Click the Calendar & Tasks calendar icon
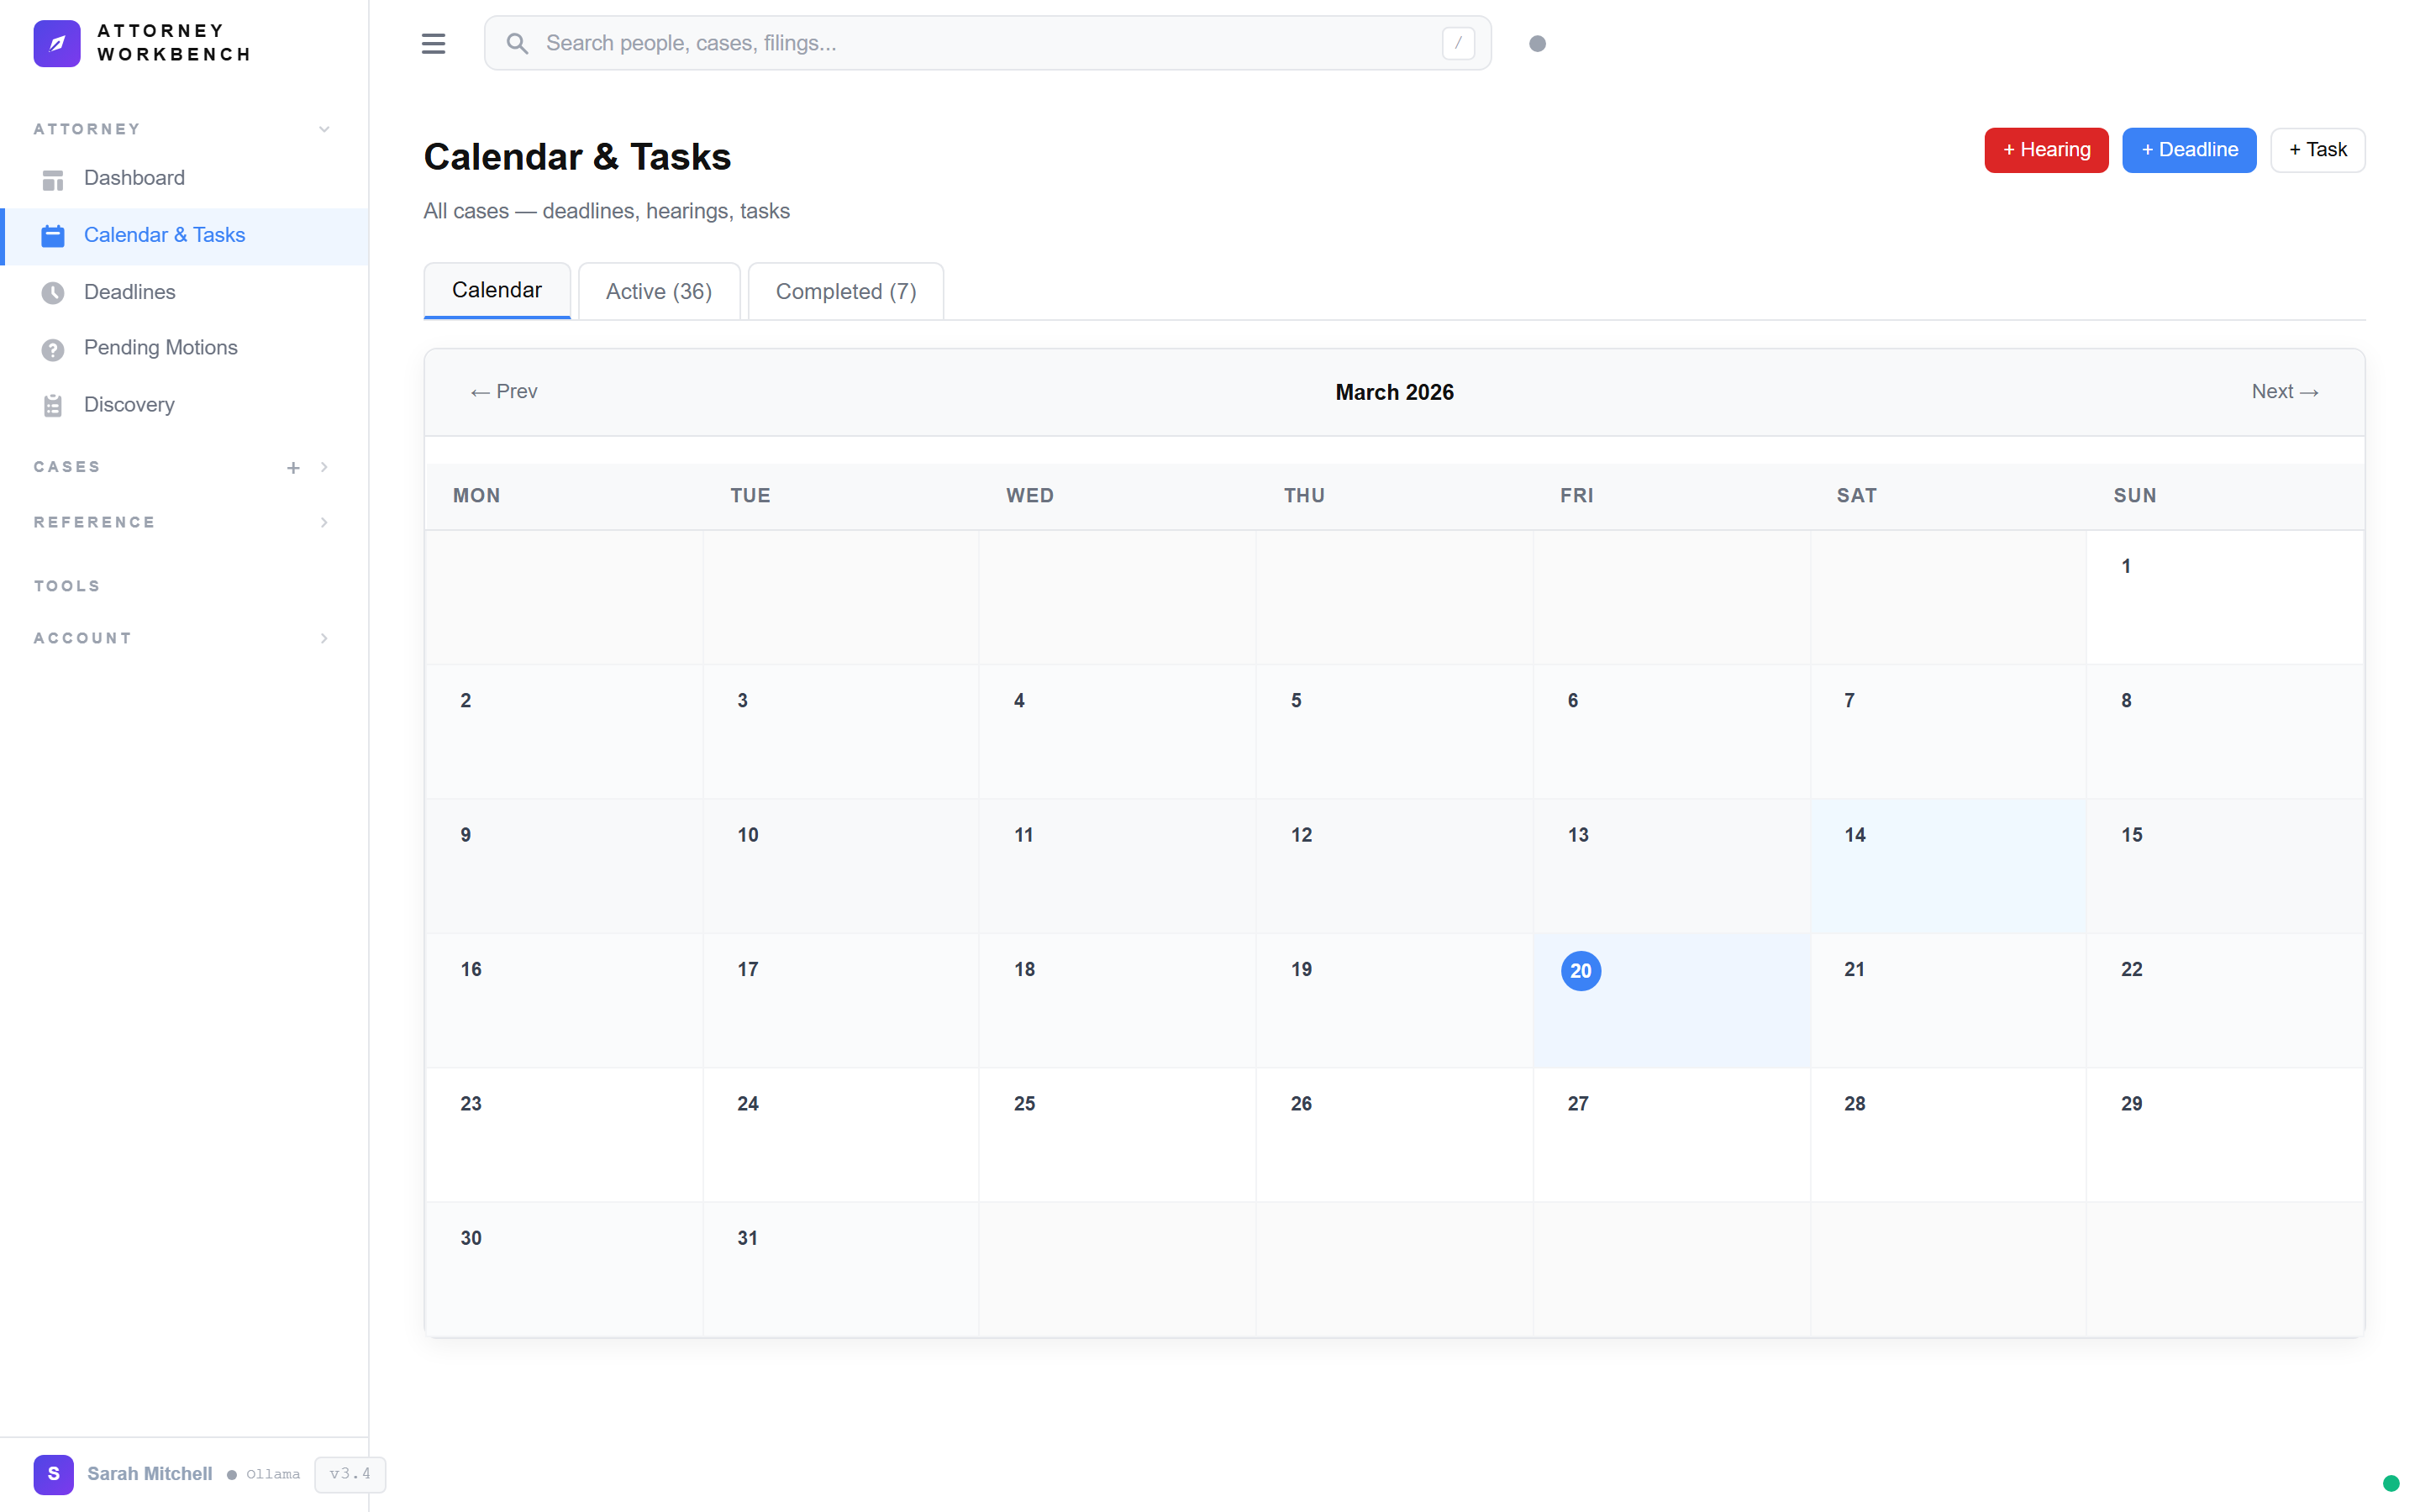2420x1512 pixels. coord(53,236)
